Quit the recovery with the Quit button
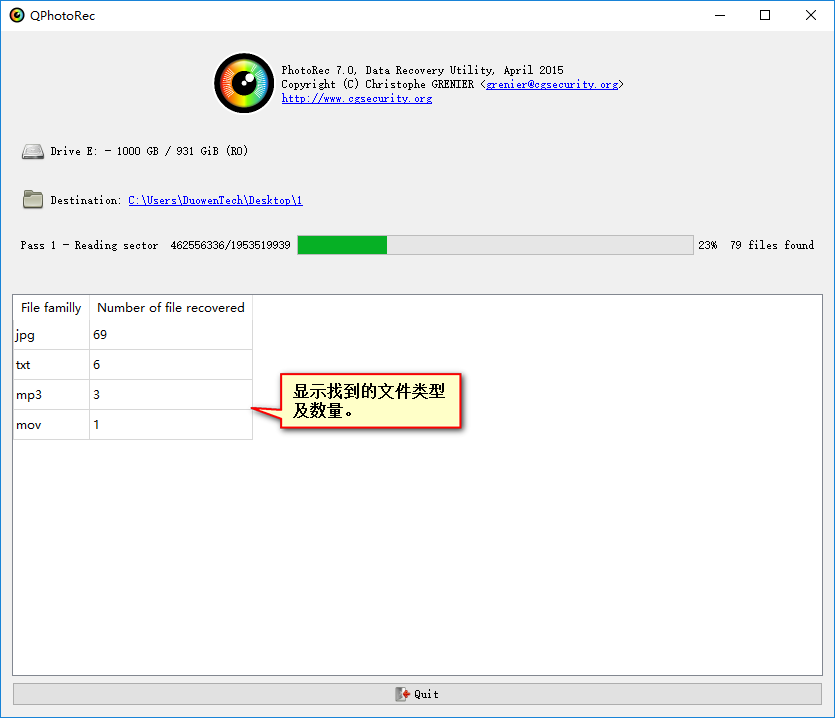This screenshot has width=835, height=718. coord(418,694)
